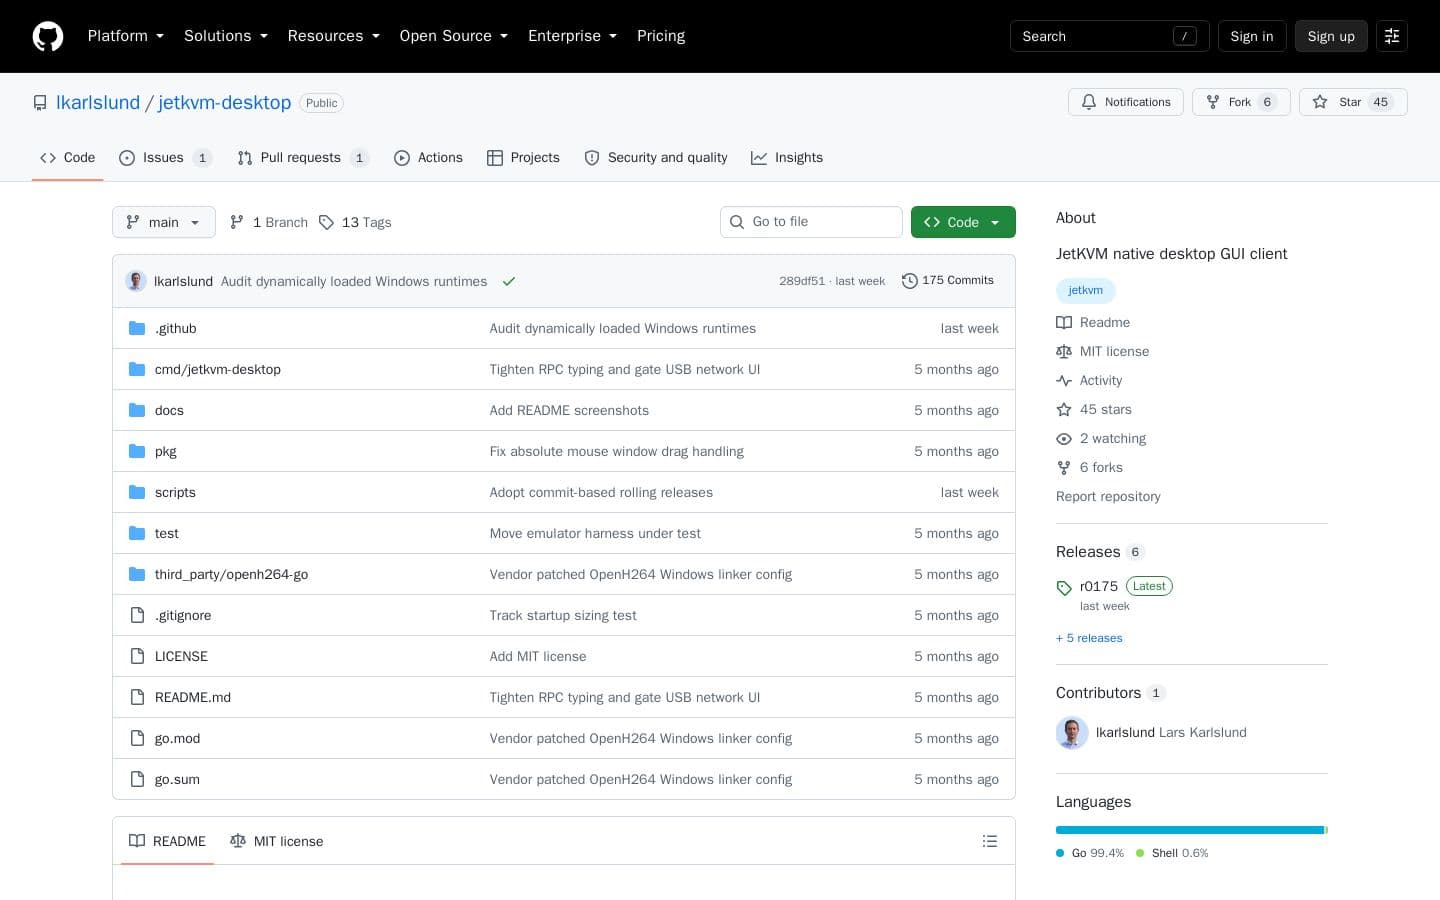
Task: Open the third_party/openh264-go folder
Action: 231,574
